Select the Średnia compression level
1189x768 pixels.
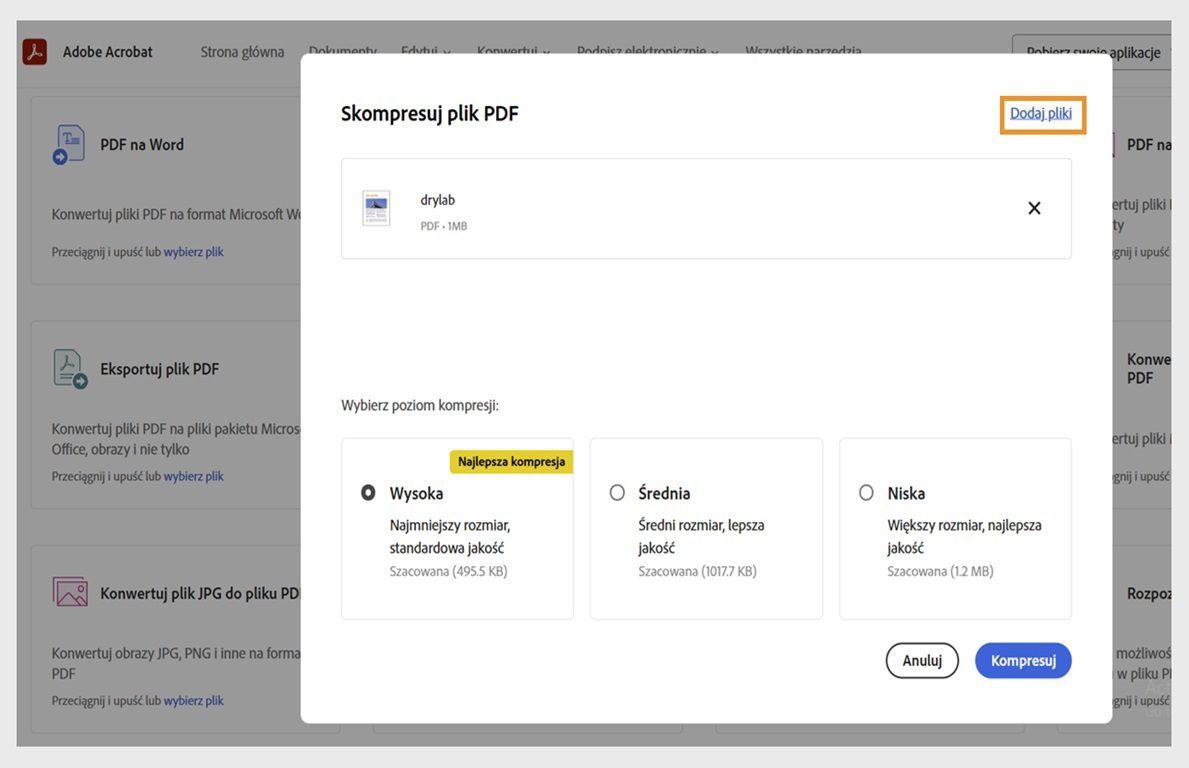617,493
